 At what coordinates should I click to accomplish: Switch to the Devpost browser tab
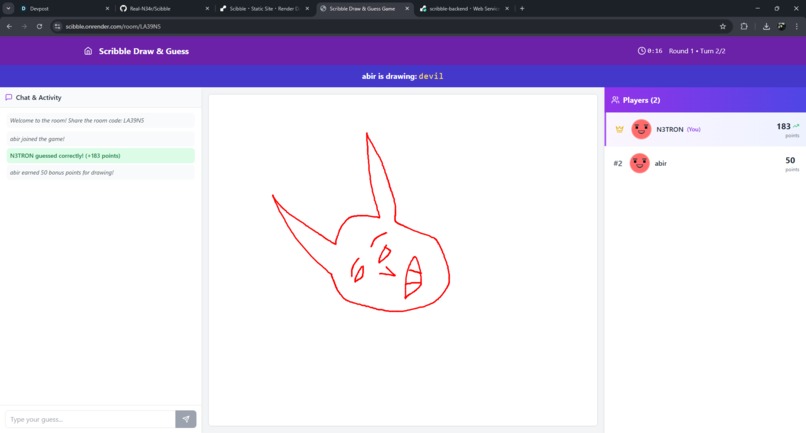(x=62, y=9)
